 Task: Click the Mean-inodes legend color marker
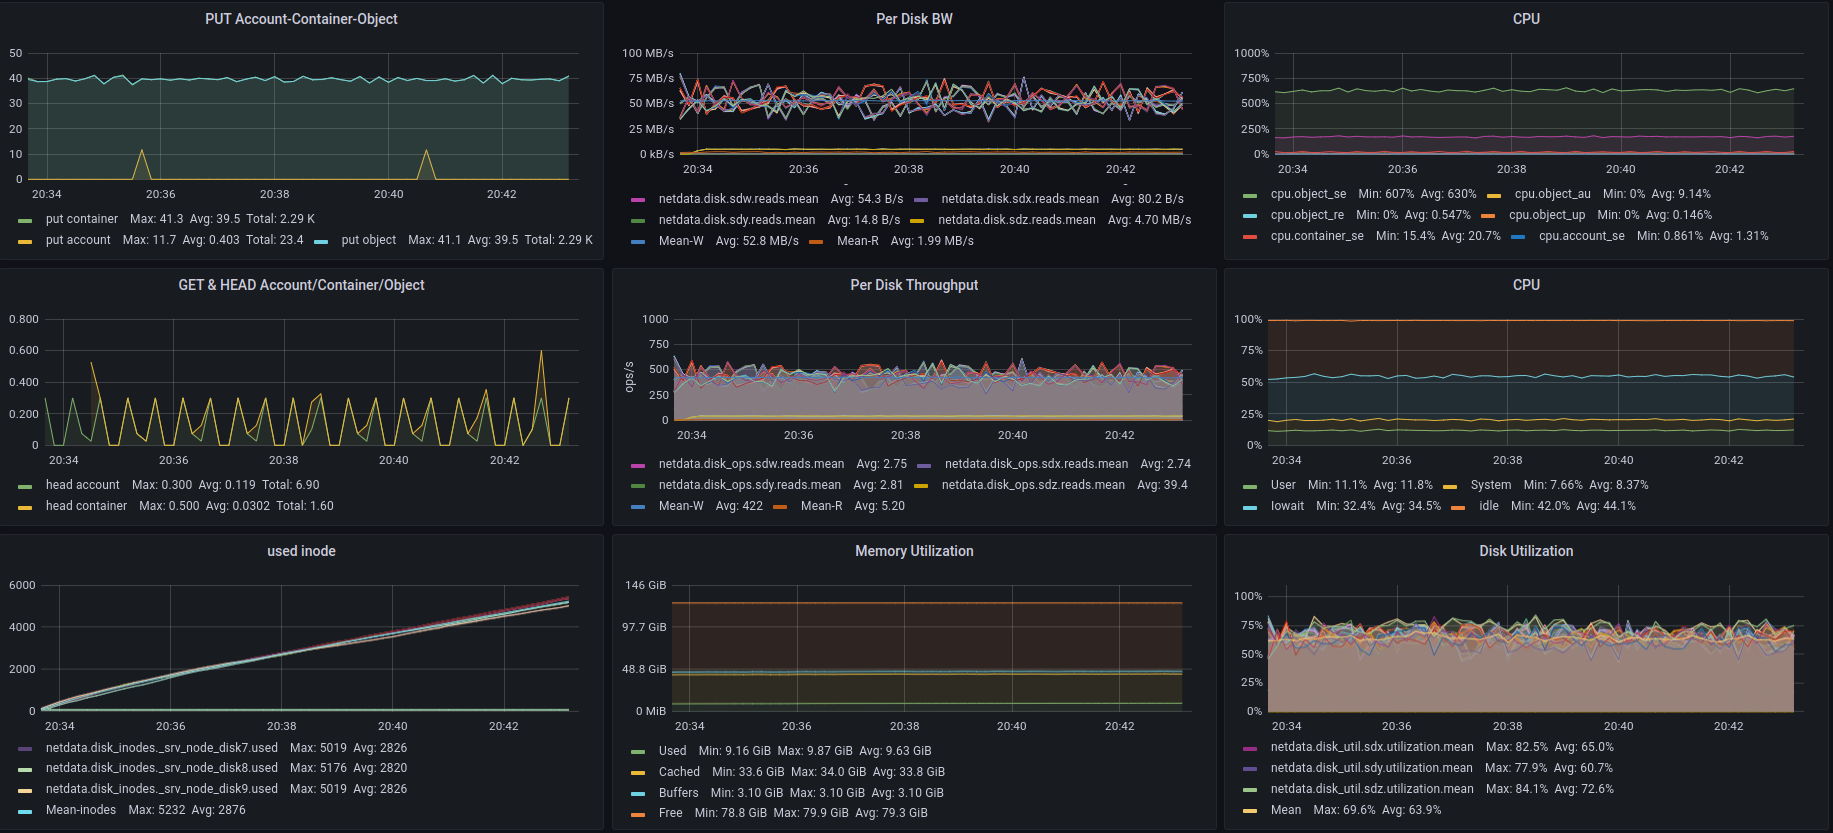pos(25,811)
